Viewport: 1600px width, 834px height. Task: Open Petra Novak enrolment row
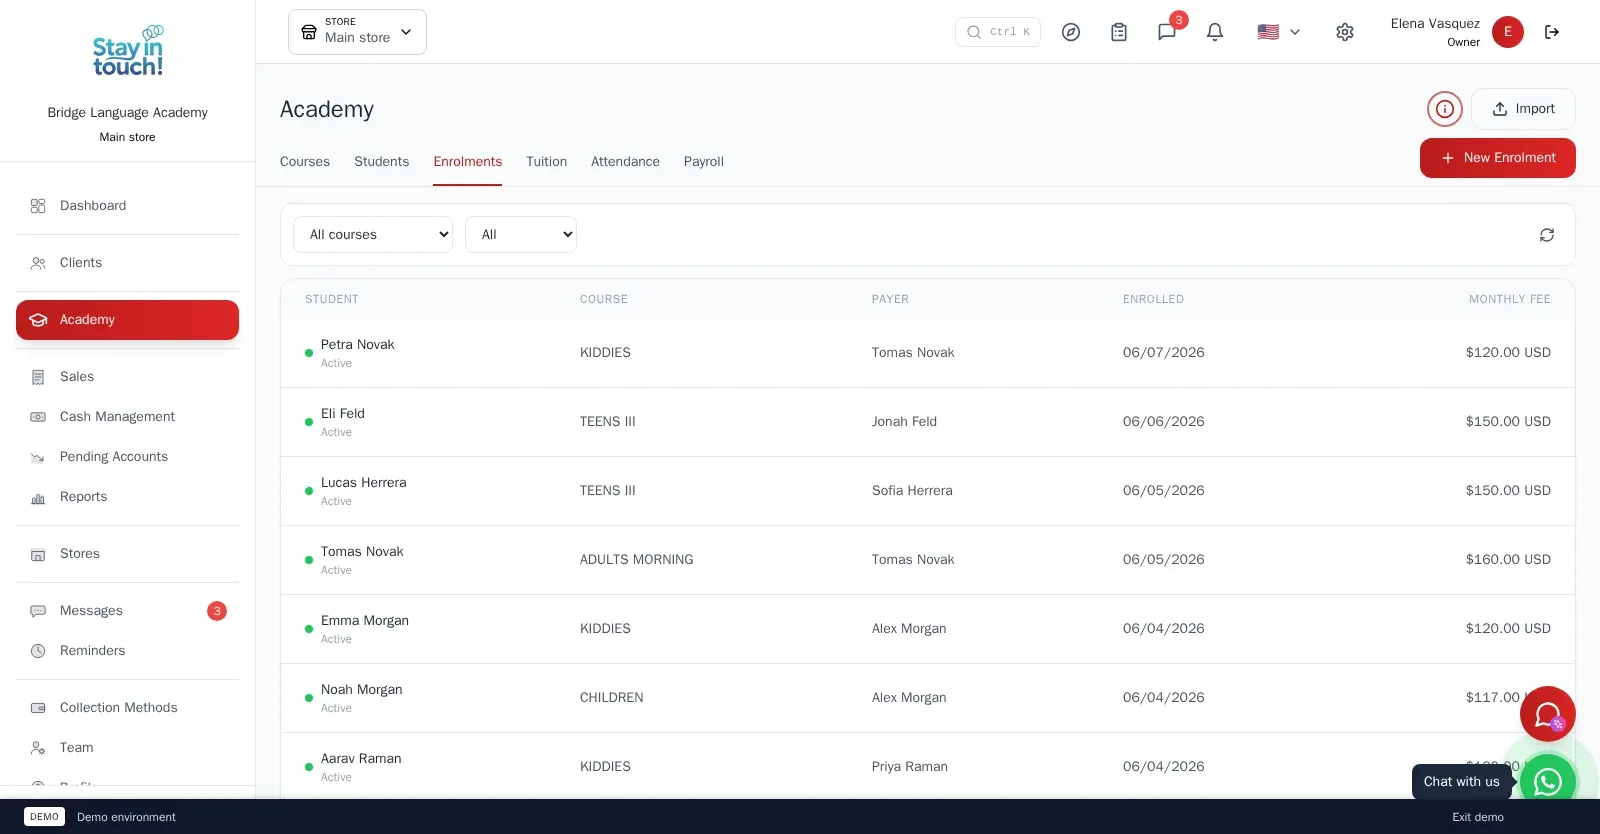(x=928, y=353)
